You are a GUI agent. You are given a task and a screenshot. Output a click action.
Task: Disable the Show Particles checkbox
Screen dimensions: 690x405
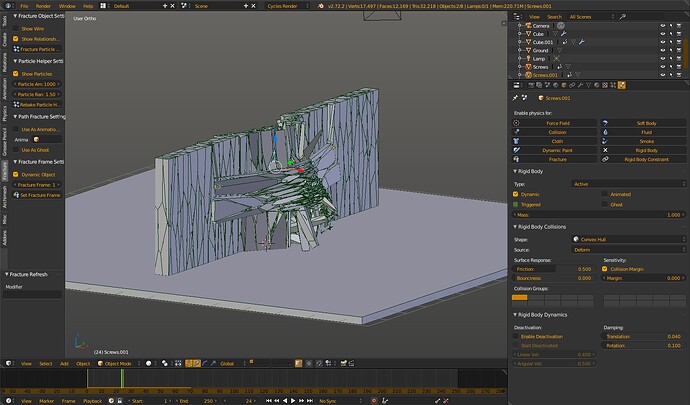pos(16,74)
